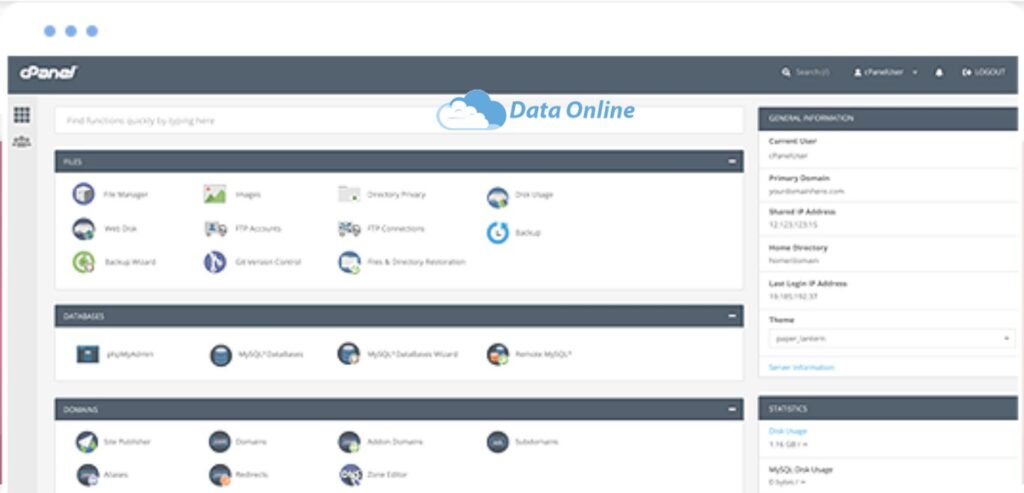Open the Git Version Control icon
This screenshot has height=493, width=1024.
pyautogui.click(x=215, y=262)
